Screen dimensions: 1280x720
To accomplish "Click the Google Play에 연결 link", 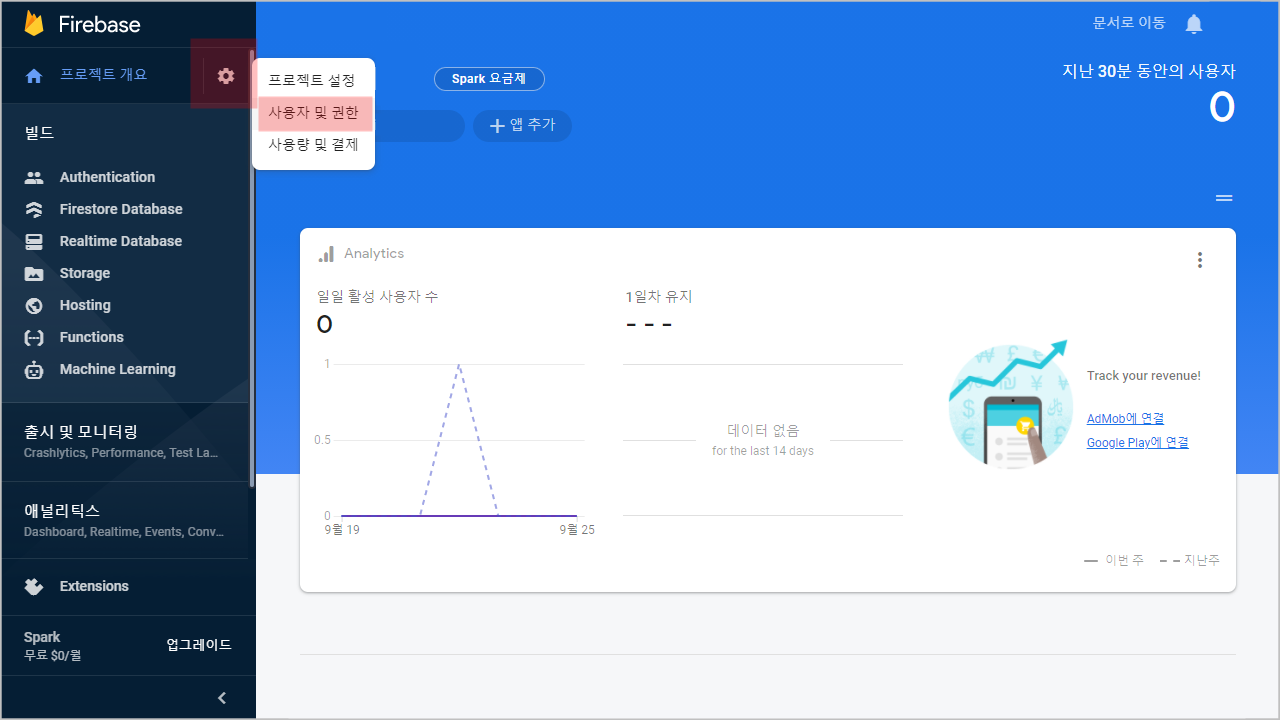I will click(1137, 443).
